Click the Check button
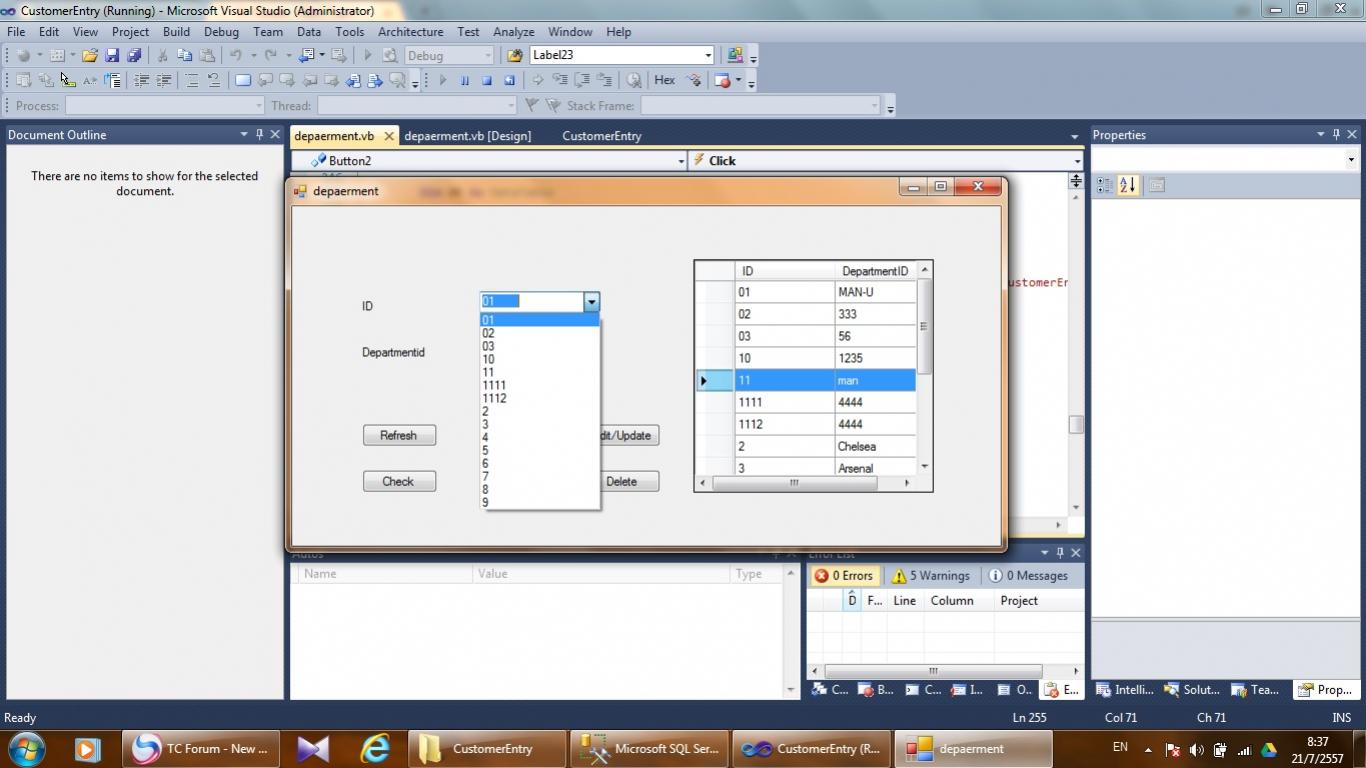This screenshot has height=768, width=1366. pos(398,482)
